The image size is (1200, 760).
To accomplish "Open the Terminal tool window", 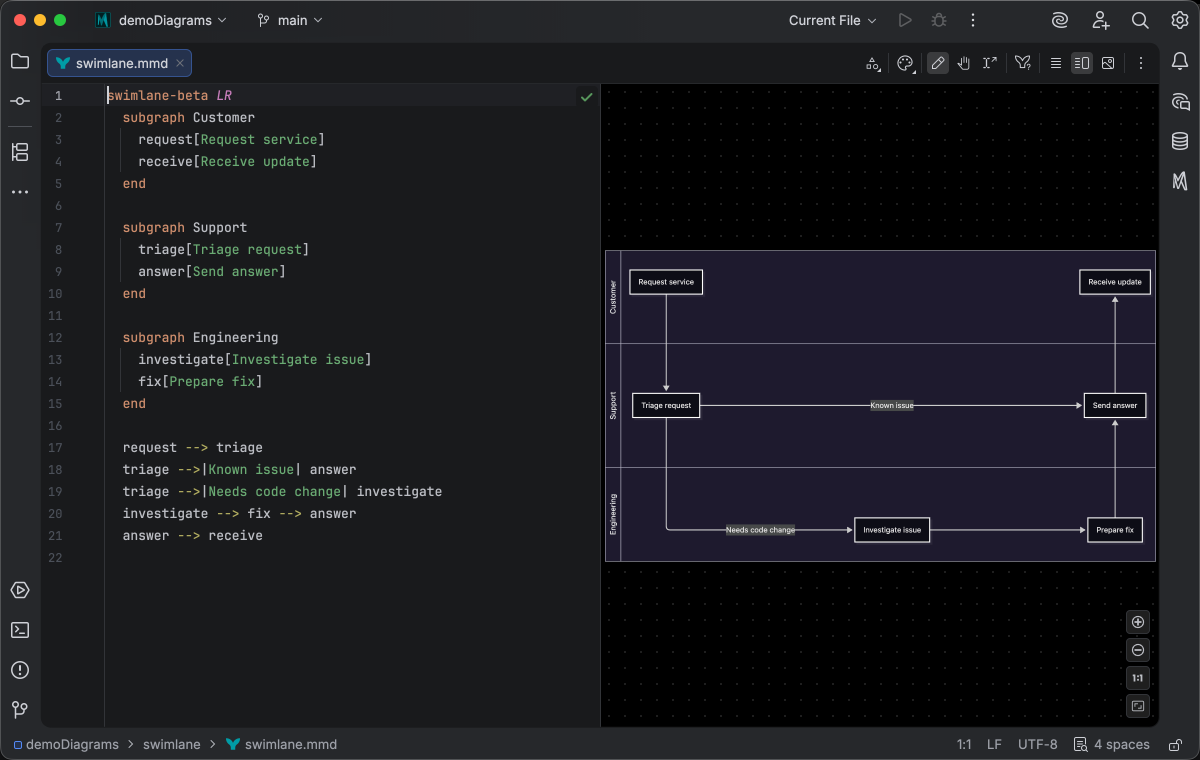I will [x=20, y=630].
